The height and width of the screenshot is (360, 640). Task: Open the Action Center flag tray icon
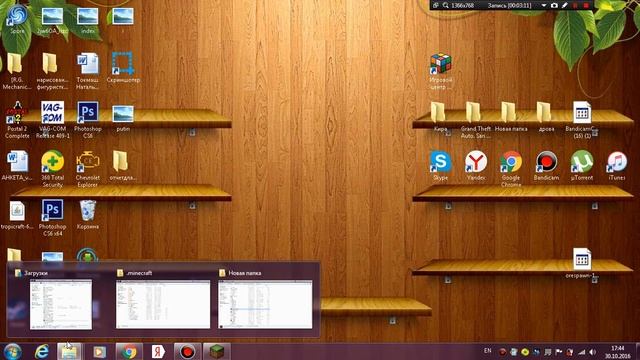click(x=559, y=352)
